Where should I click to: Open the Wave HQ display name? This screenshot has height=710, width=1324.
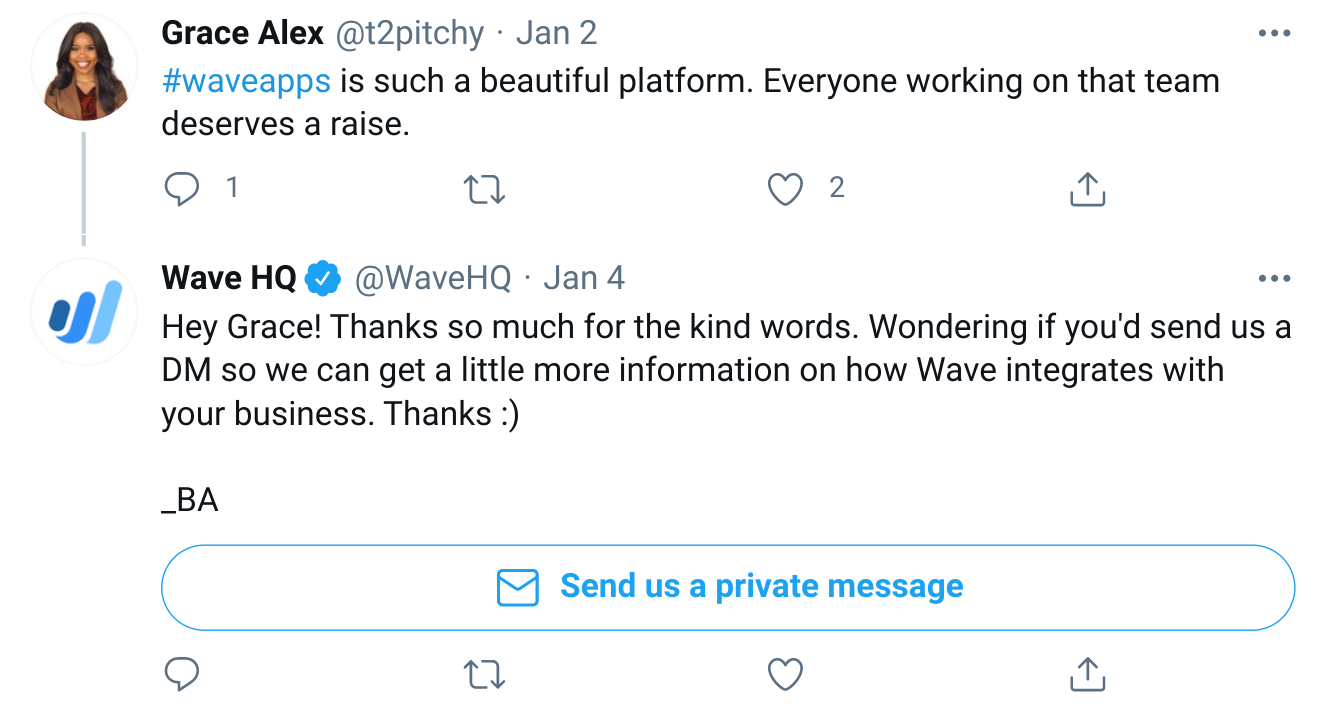tap(228, 278)
